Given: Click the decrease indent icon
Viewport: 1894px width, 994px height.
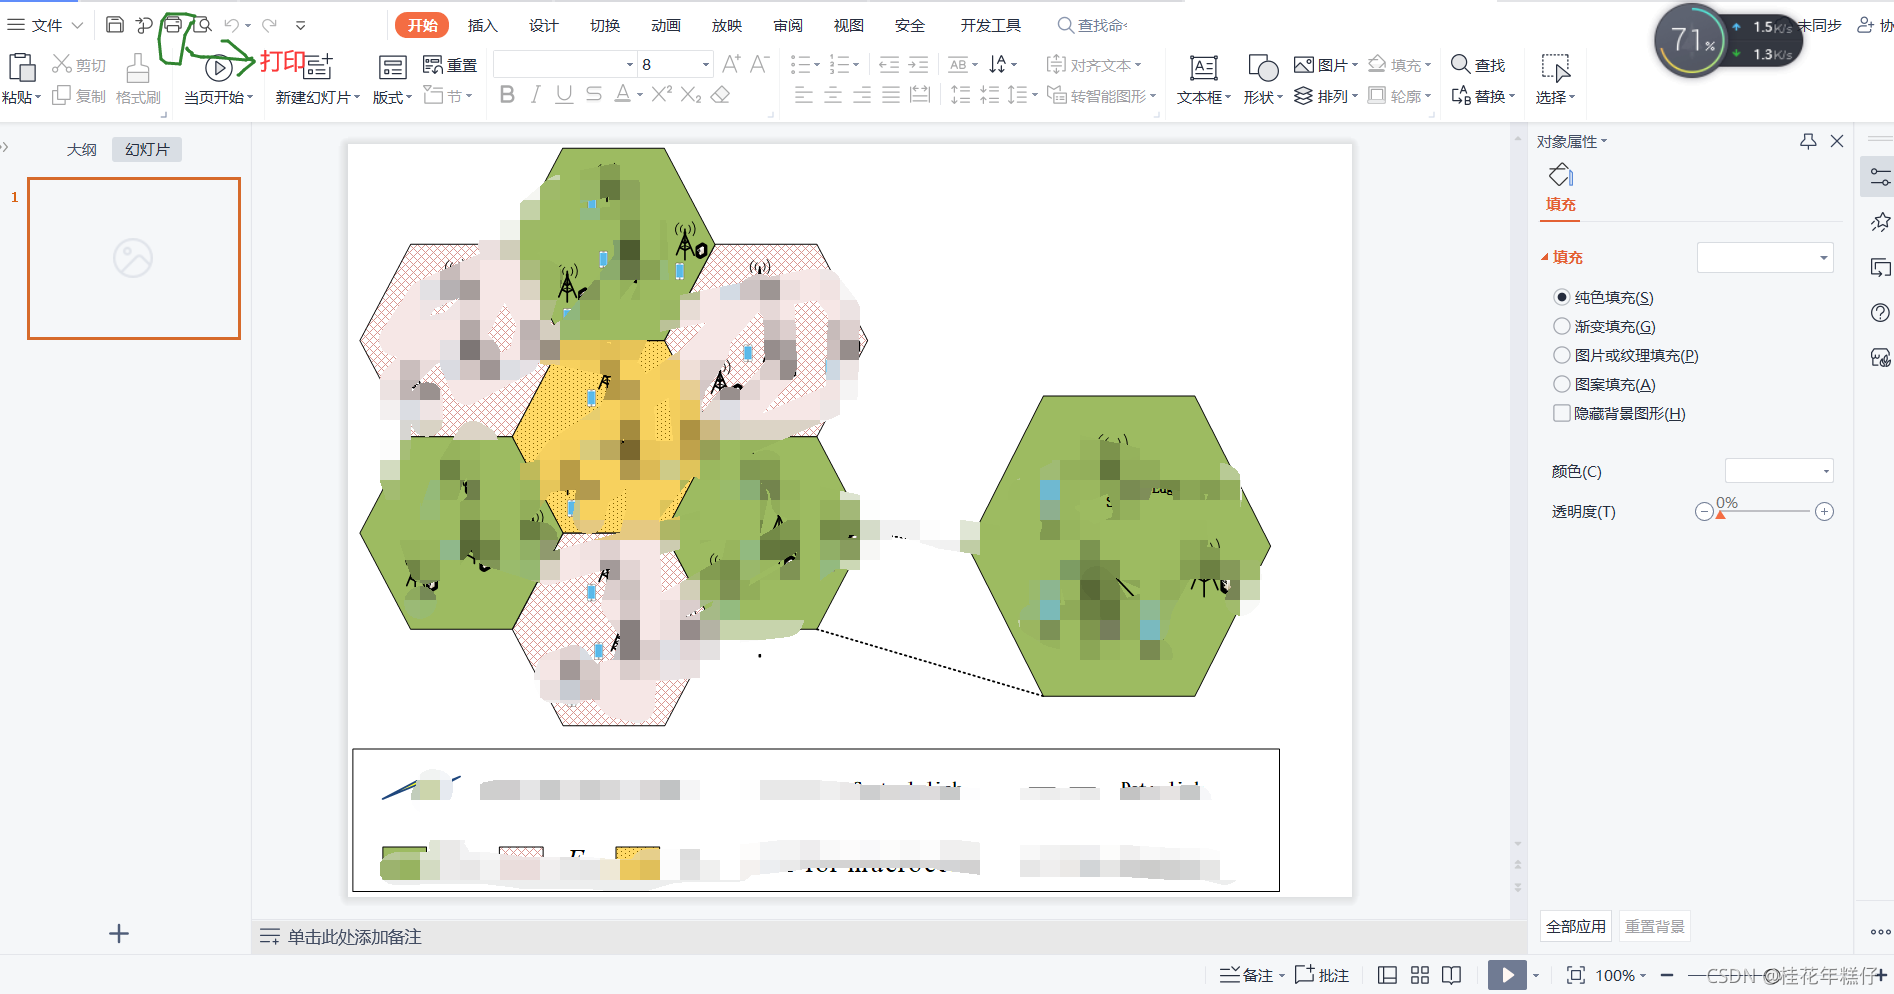Looking at the screenshot, I should 889,65.
